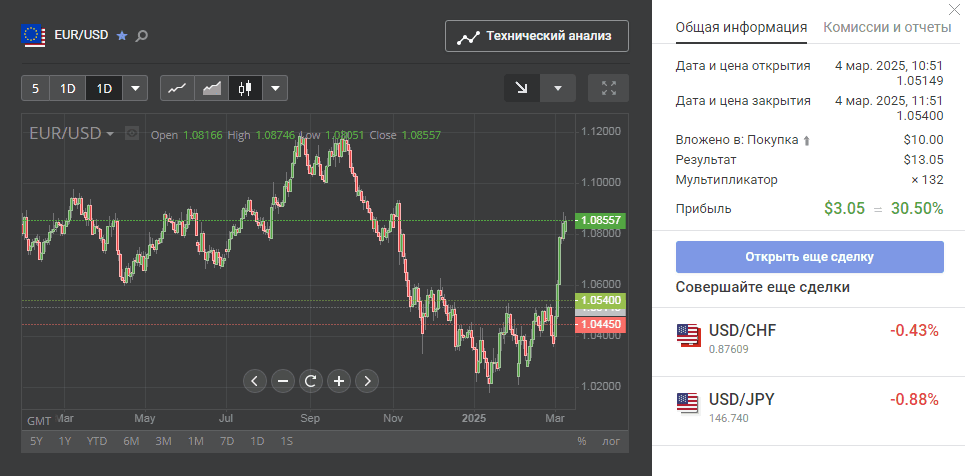Expand the interval dropdown arrow
Viewport: 965px width, 476px height.
(x=135, y=88)
